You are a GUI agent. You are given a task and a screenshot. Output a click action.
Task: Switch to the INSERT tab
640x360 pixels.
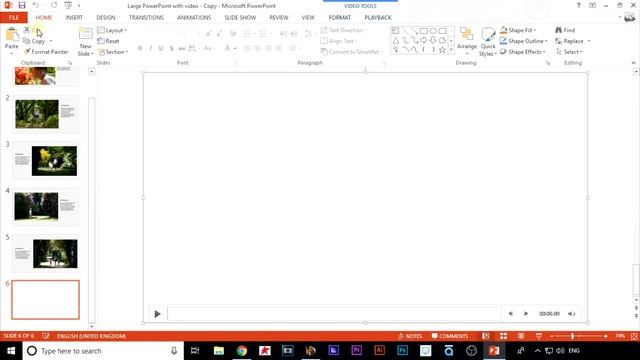[74, 18]
